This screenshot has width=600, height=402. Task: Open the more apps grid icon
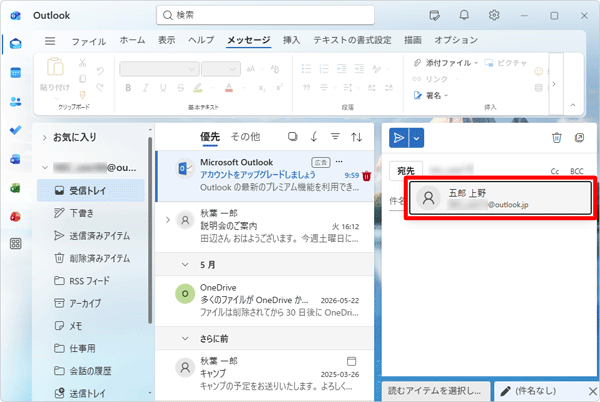15,244
